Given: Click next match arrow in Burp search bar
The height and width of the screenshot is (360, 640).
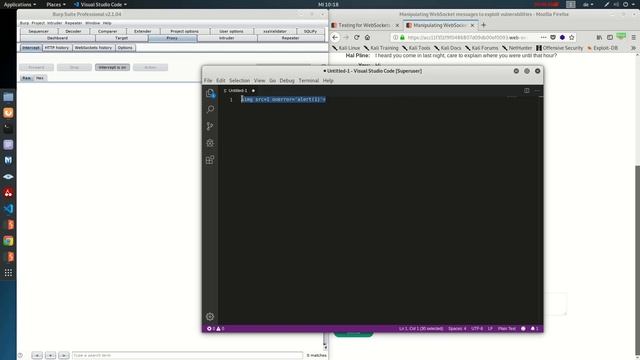Looking at the screenshot, I should (x=64, y=355).
